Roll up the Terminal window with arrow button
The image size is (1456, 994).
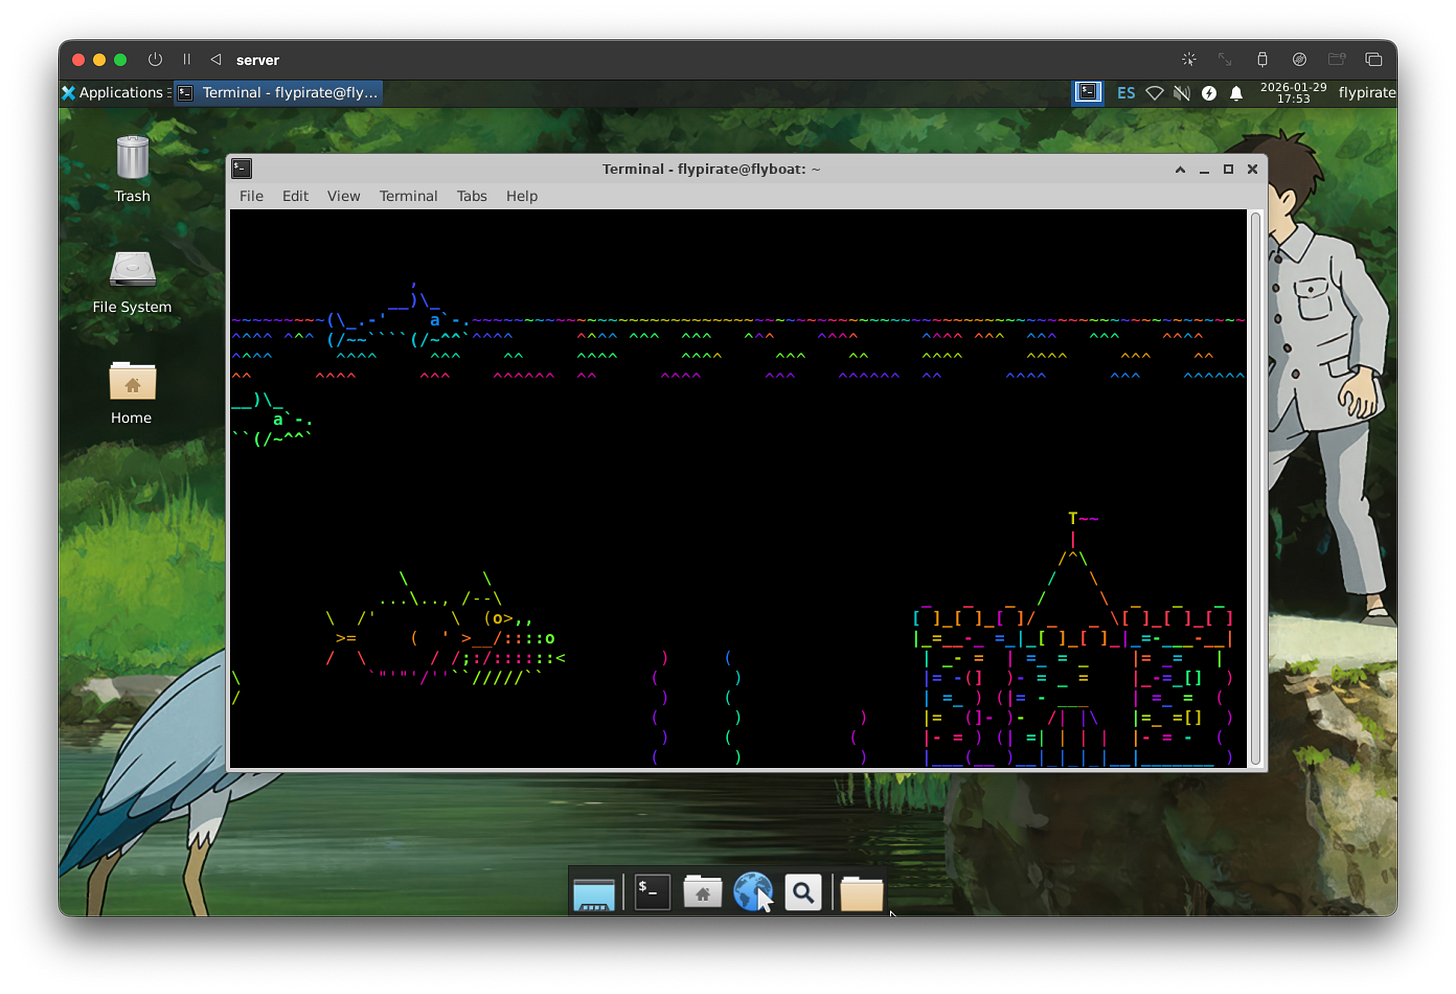coord(1180,169)
